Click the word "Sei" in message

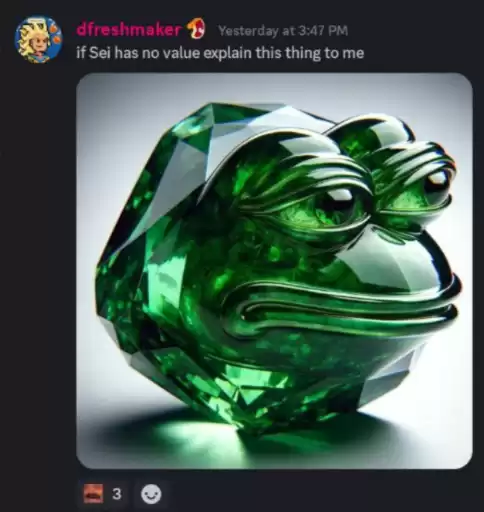tap(99, 53)
